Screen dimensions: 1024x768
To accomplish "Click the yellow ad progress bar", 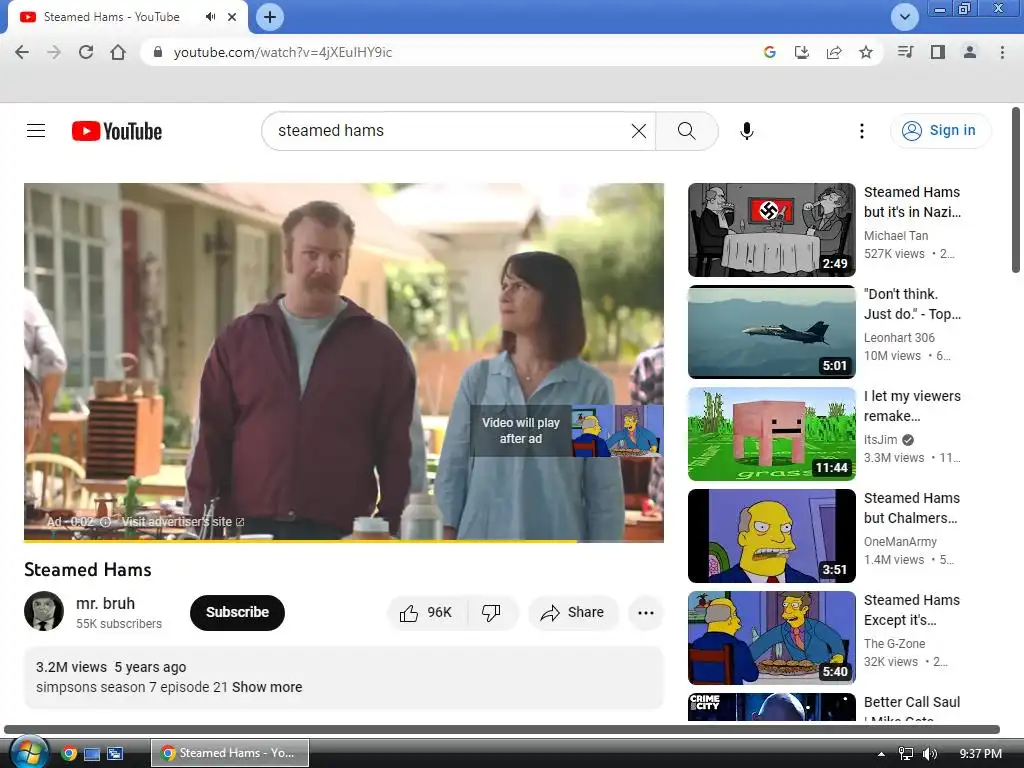I will click(x=344, y=540).
